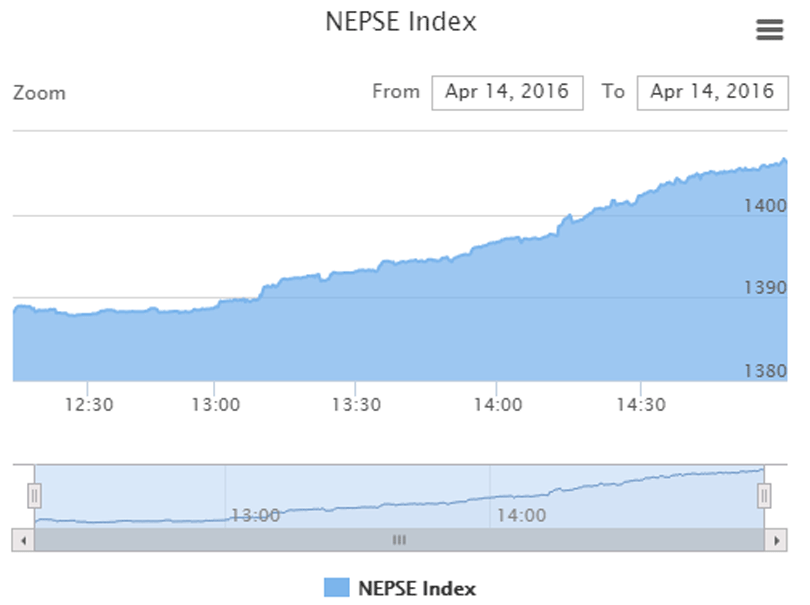The width and height of the screenshot is (810, 605).
Task: Click the navigator right scroll arrow
Action: tap(776, 540)
